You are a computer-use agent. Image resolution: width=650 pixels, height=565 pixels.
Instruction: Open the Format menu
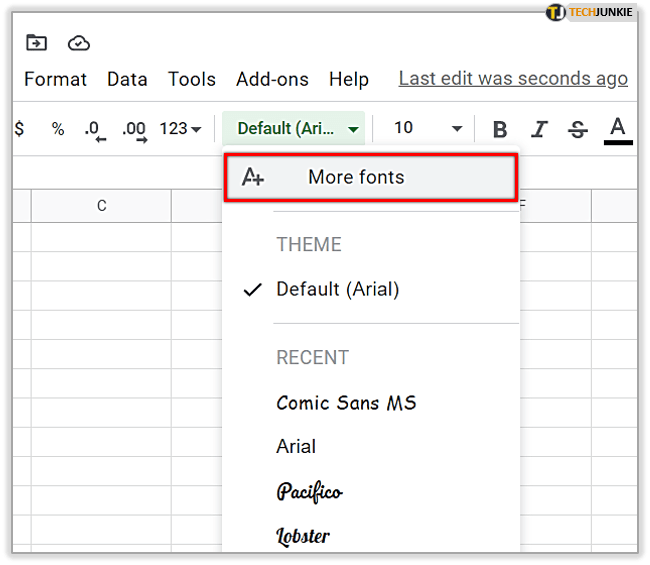pyautogui.click(x=55, y=79)
